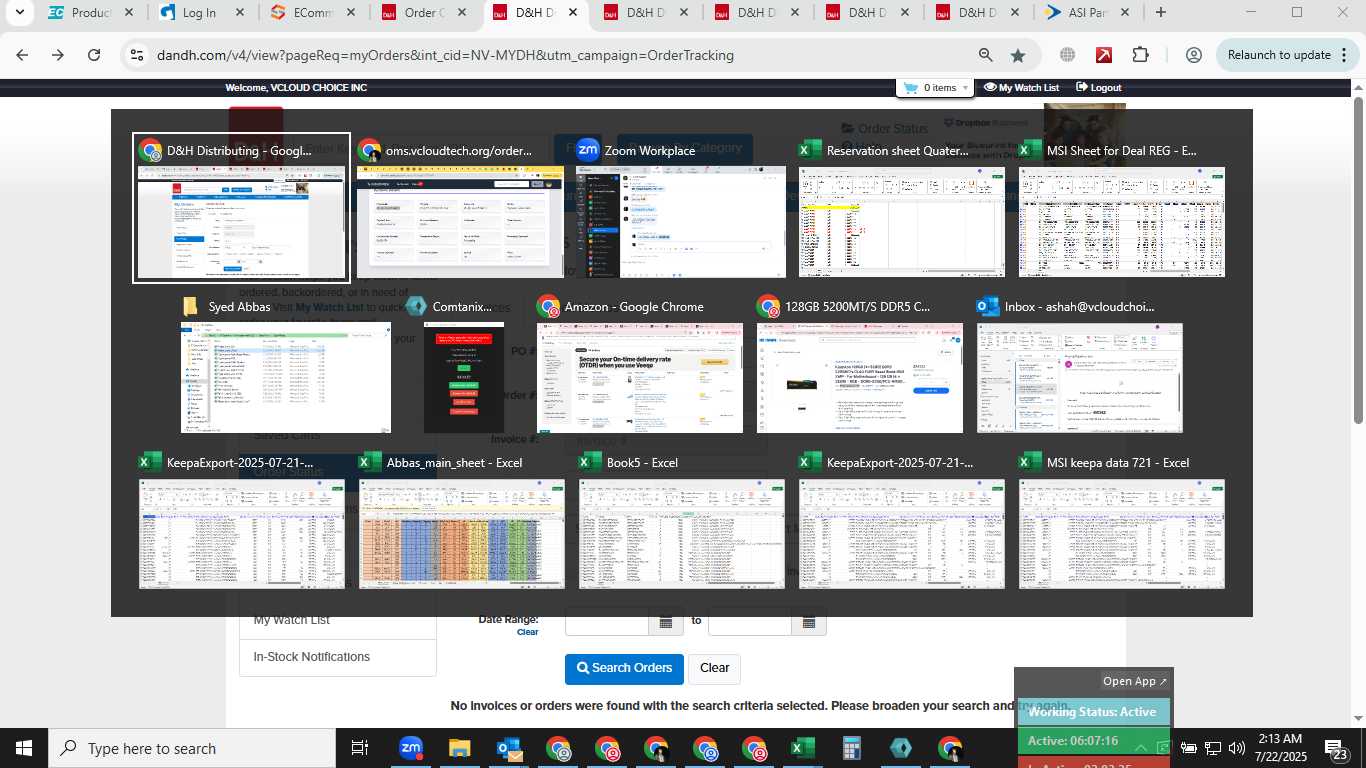Click the Date Range end date field
The width and height of the screenshot is (1366, 768).
(x=750, y=621)
